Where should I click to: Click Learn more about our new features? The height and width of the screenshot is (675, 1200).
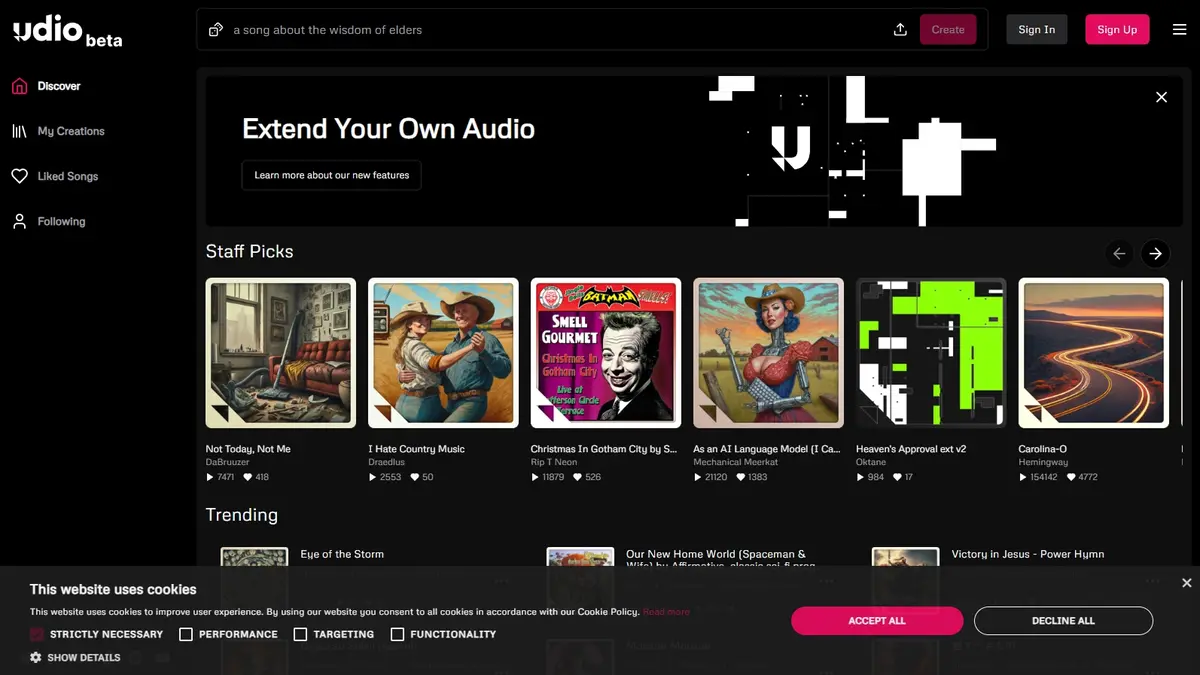[332, 175]
